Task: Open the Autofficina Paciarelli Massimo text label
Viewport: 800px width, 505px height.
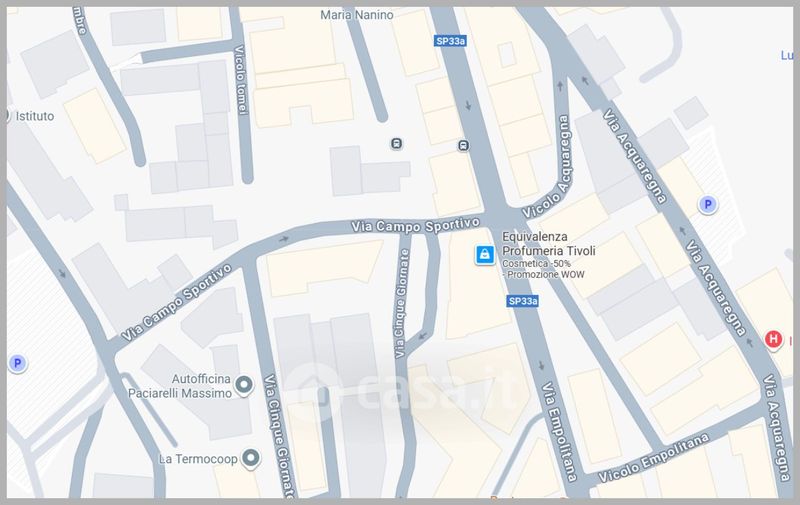Action: (179, 386)
